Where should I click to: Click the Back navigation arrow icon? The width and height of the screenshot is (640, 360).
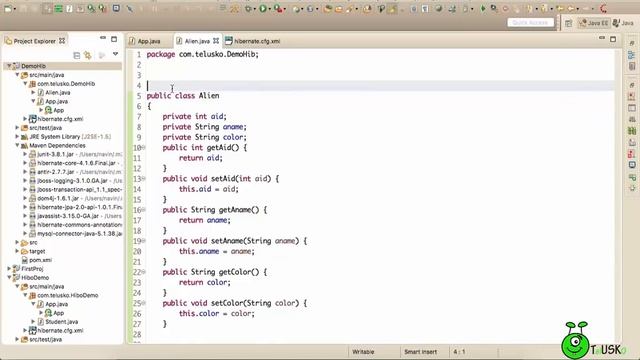point(571,9)
